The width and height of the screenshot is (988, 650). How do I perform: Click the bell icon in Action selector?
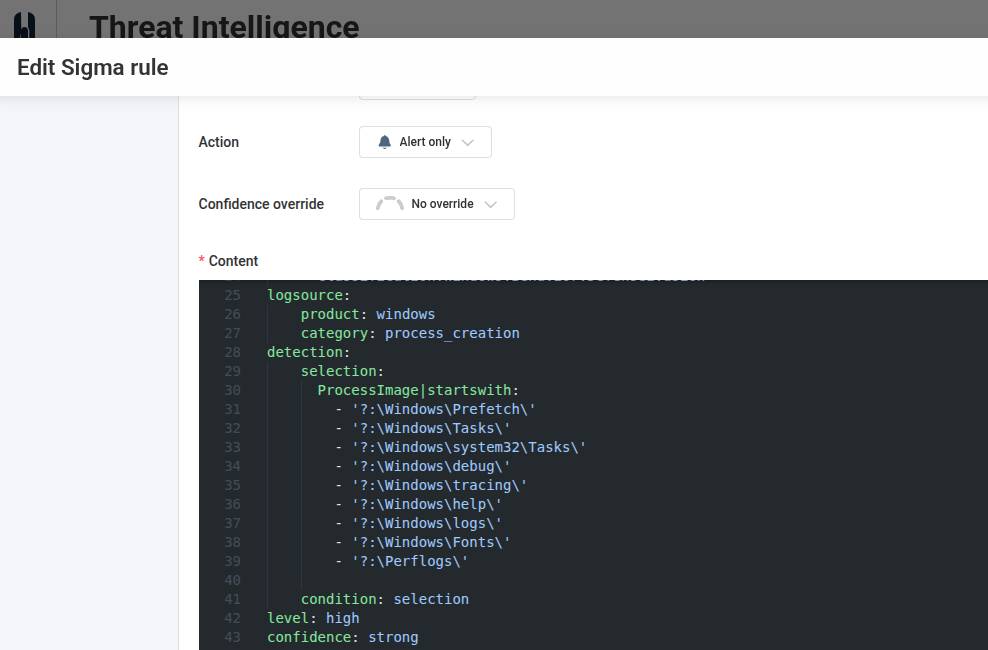pyautogui.click(x=384, y=142)
